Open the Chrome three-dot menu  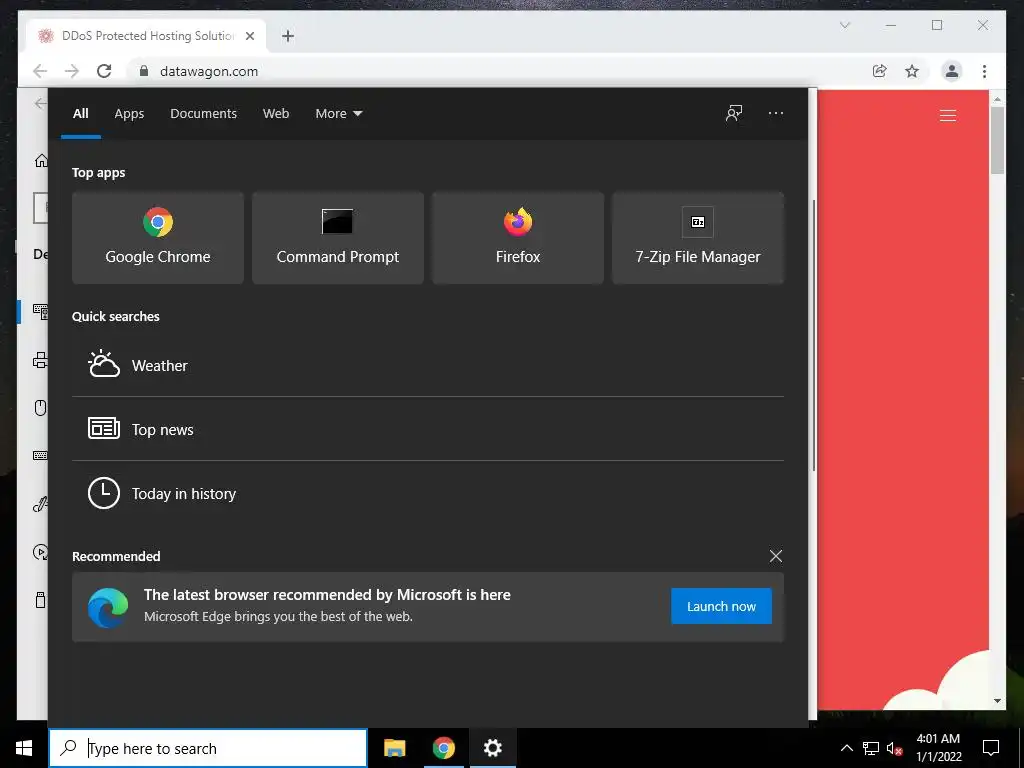[x=984, y=71]
